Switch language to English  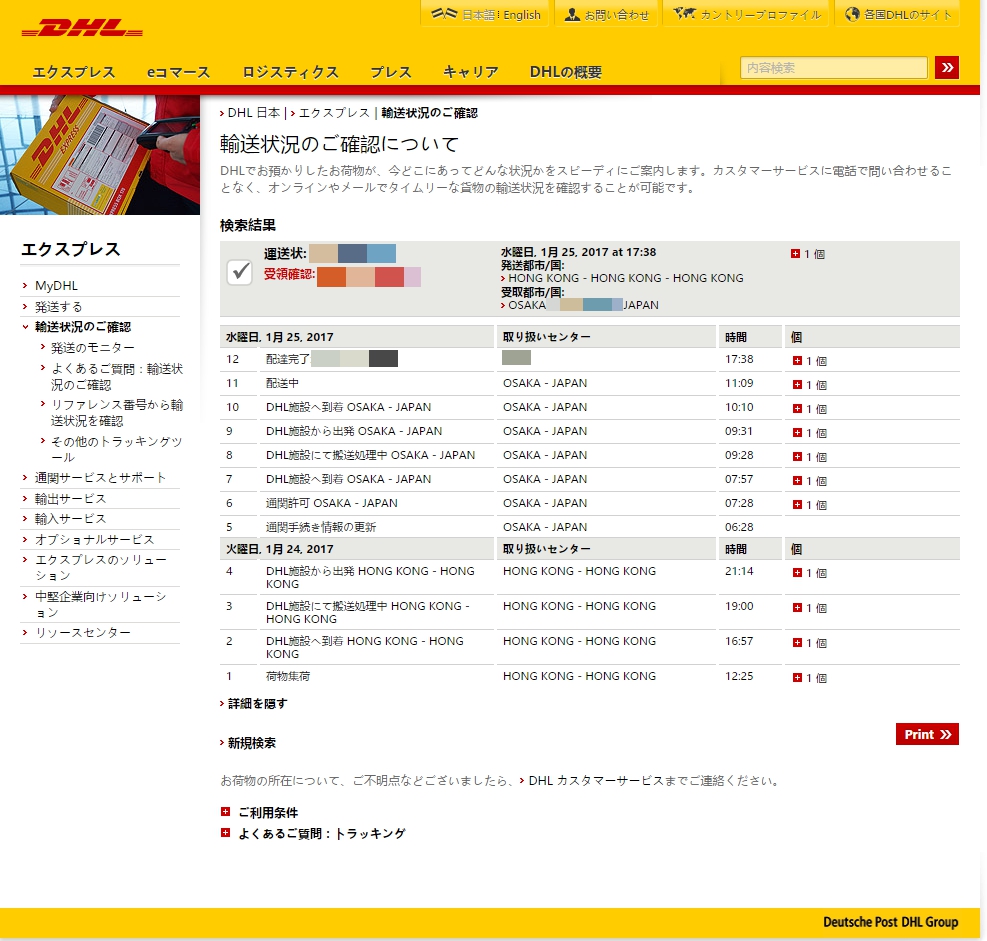point(522,14)
